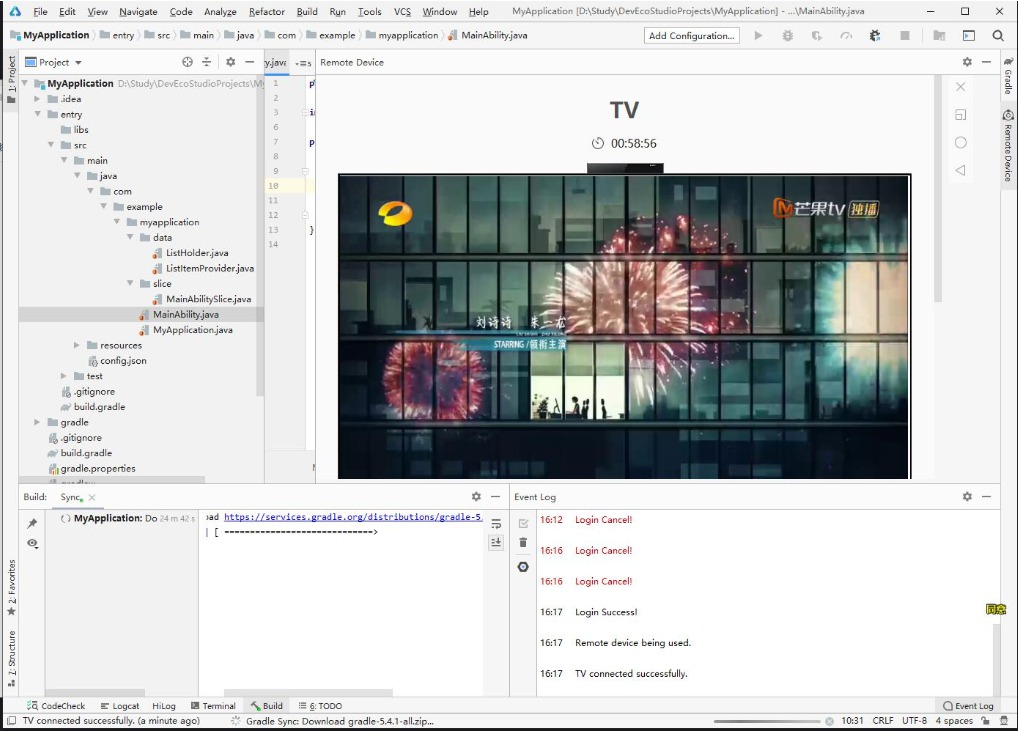Screen dimensions: 1018x731
Task: Click the remote device back triangle icon
Action: point(960,170)
